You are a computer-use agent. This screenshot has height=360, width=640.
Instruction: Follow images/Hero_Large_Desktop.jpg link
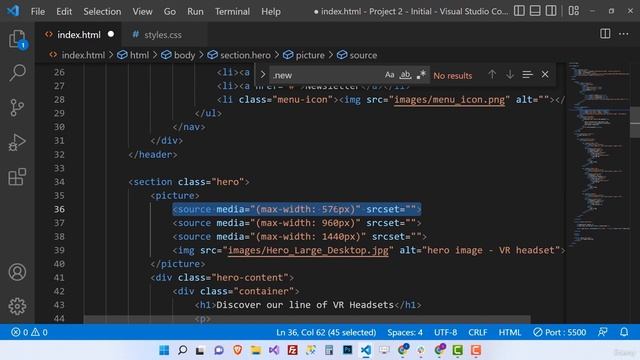click(x=308, y=250)
